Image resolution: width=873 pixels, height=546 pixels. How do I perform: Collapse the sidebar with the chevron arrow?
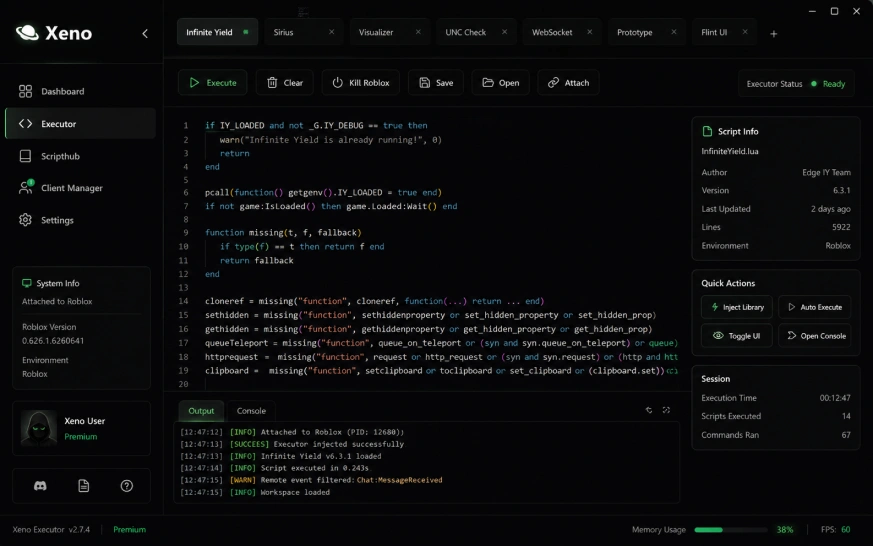pos(145,33)
